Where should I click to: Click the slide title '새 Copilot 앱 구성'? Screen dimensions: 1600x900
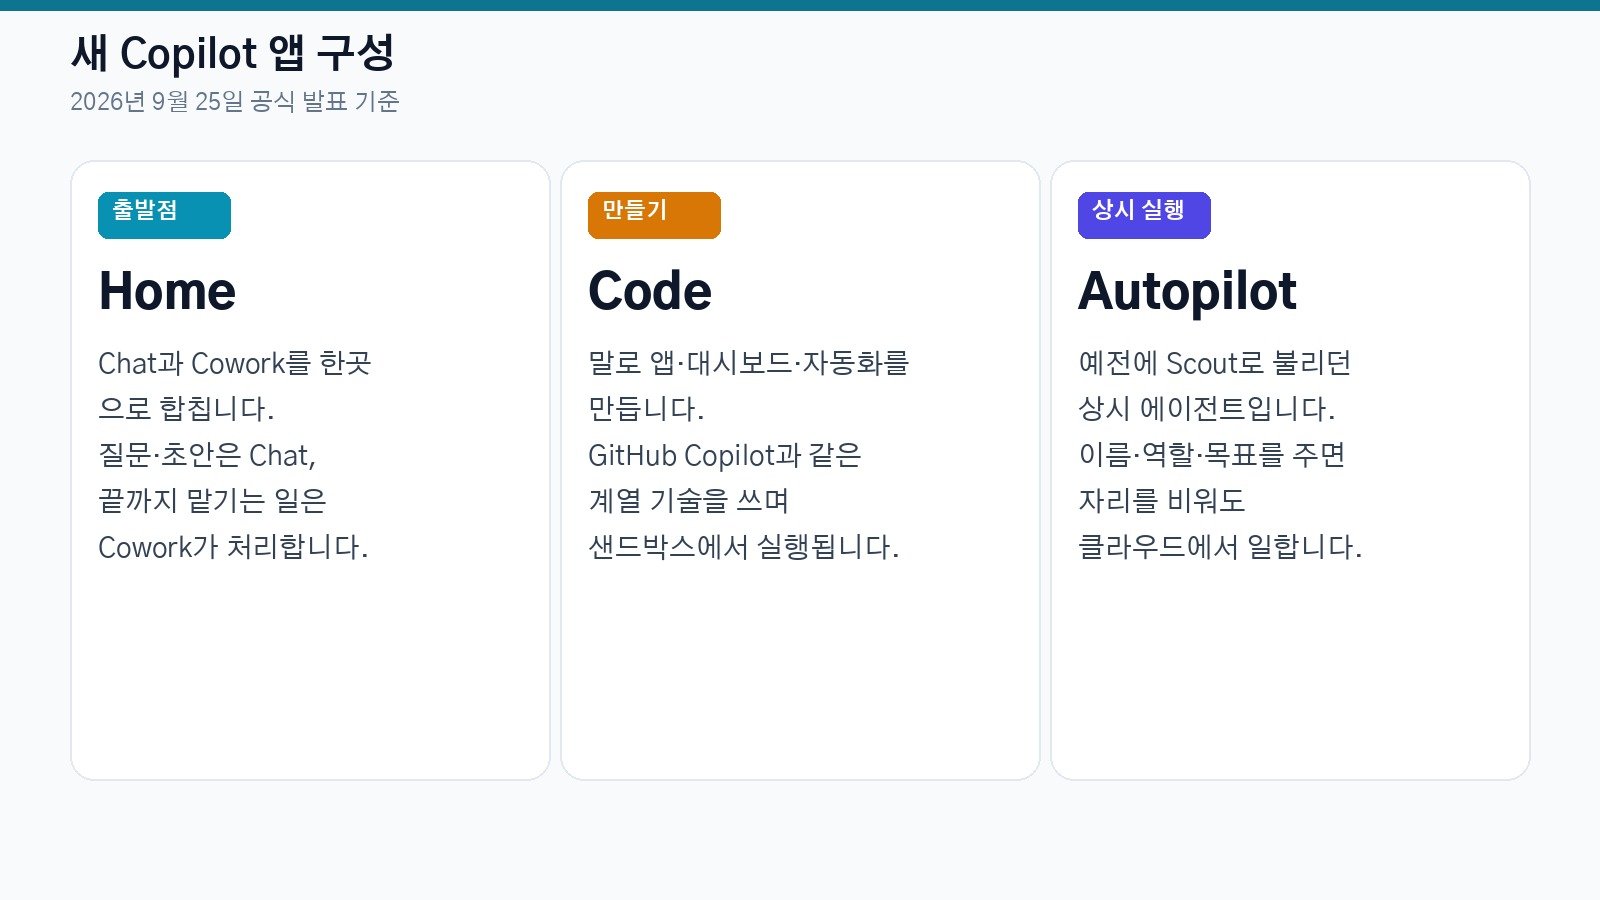pos(233,53)
